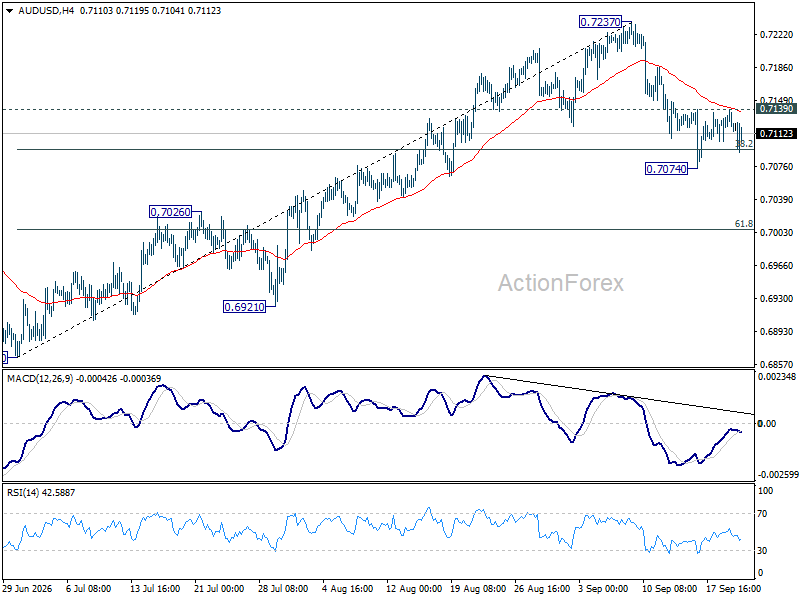Click the MACD 0.00 axis level
Viewport: 800px width, 600px height.
click(767, 423)
